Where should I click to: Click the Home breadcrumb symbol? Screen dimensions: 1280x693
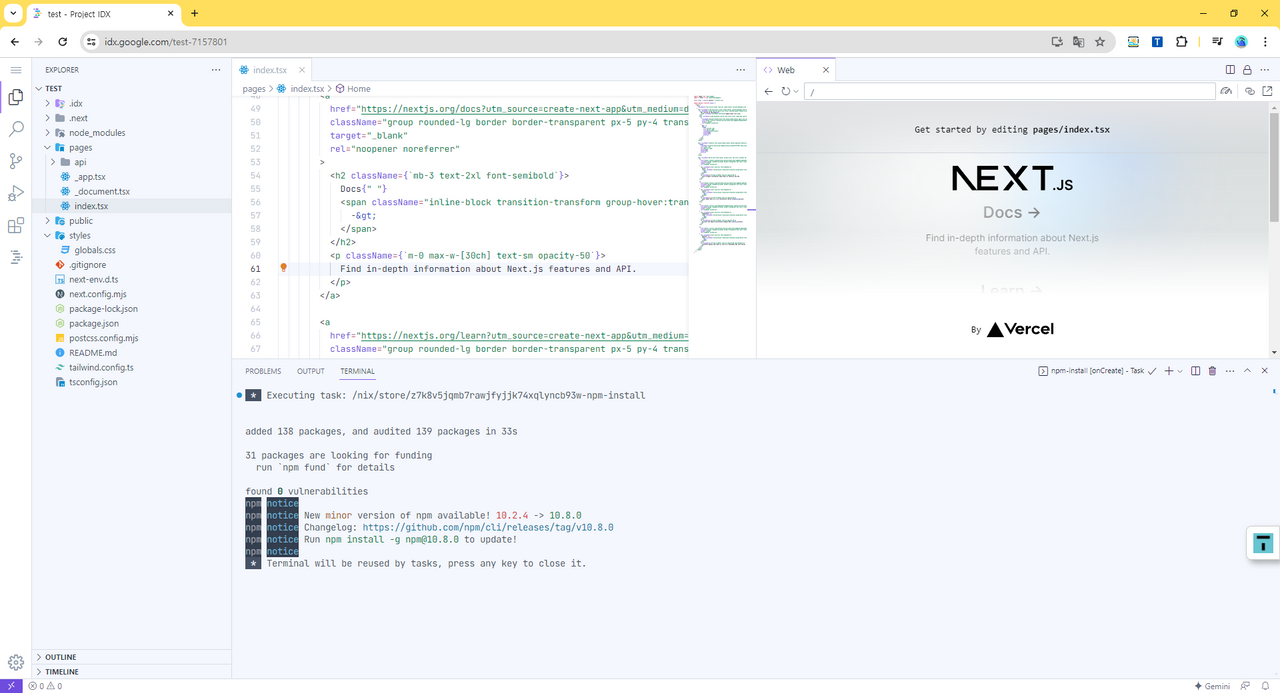pos(358,89)
